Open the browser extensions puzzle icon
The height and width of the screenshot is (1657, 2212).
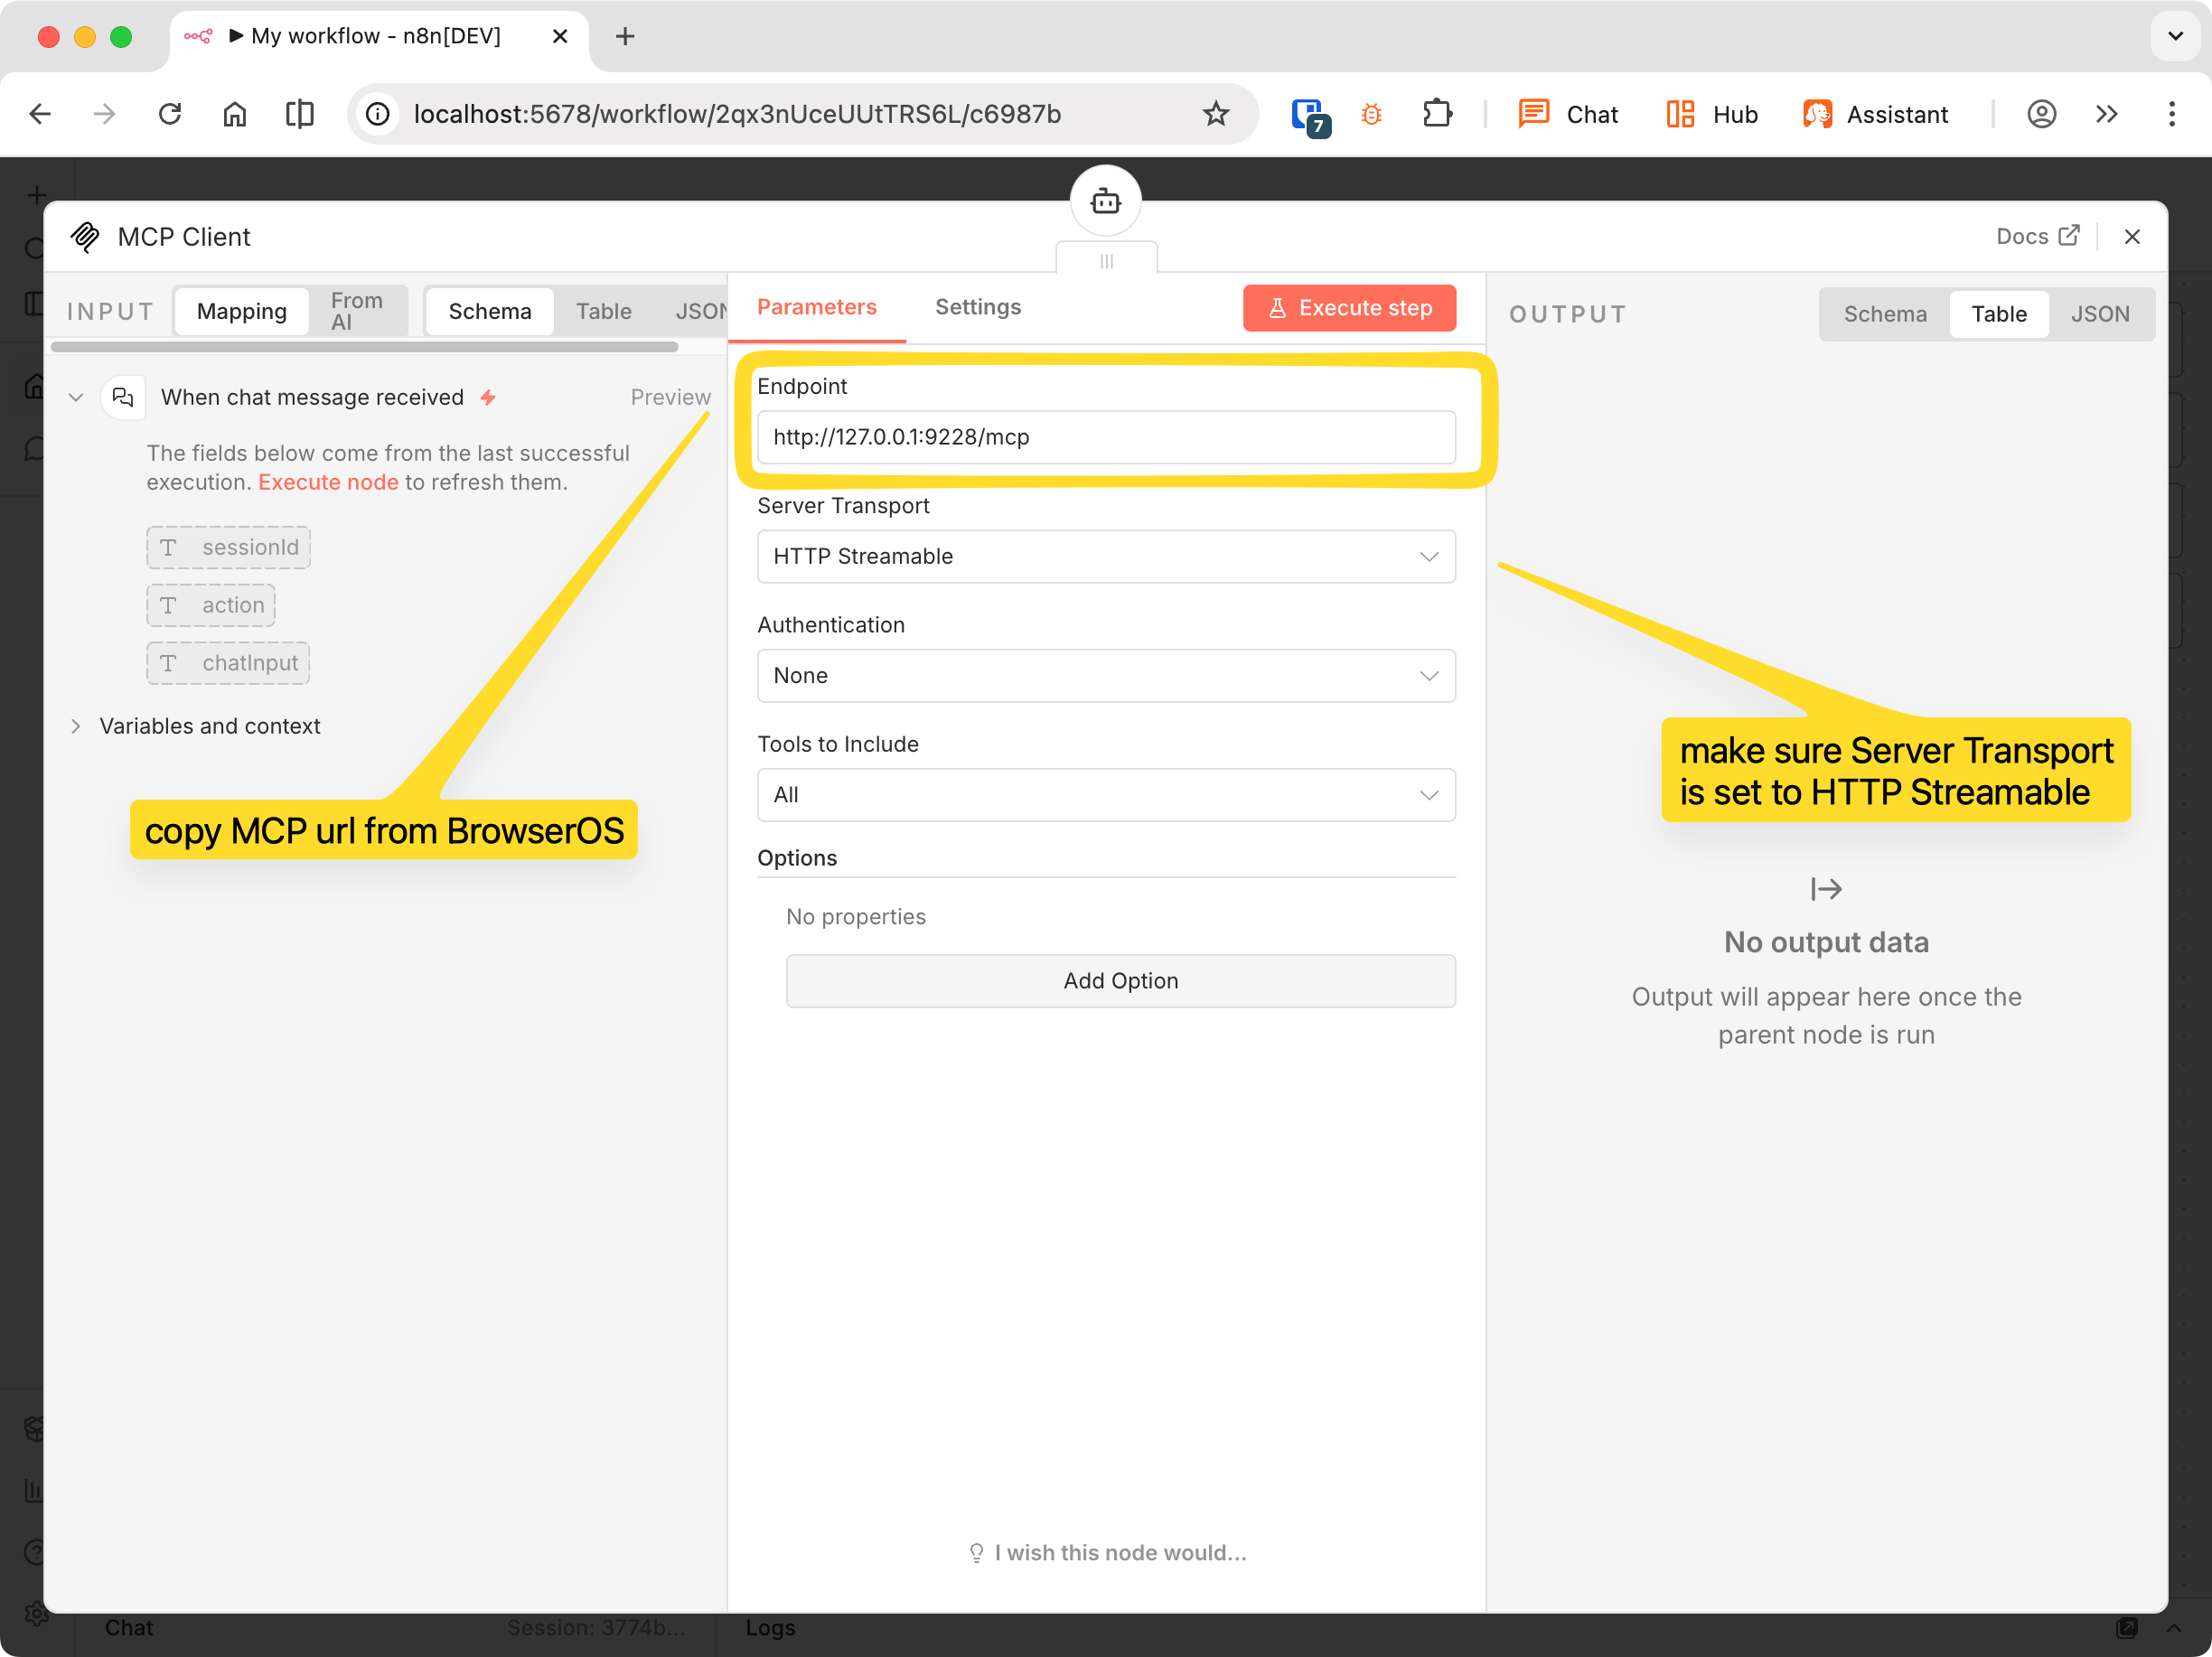tap(1438, 113)
